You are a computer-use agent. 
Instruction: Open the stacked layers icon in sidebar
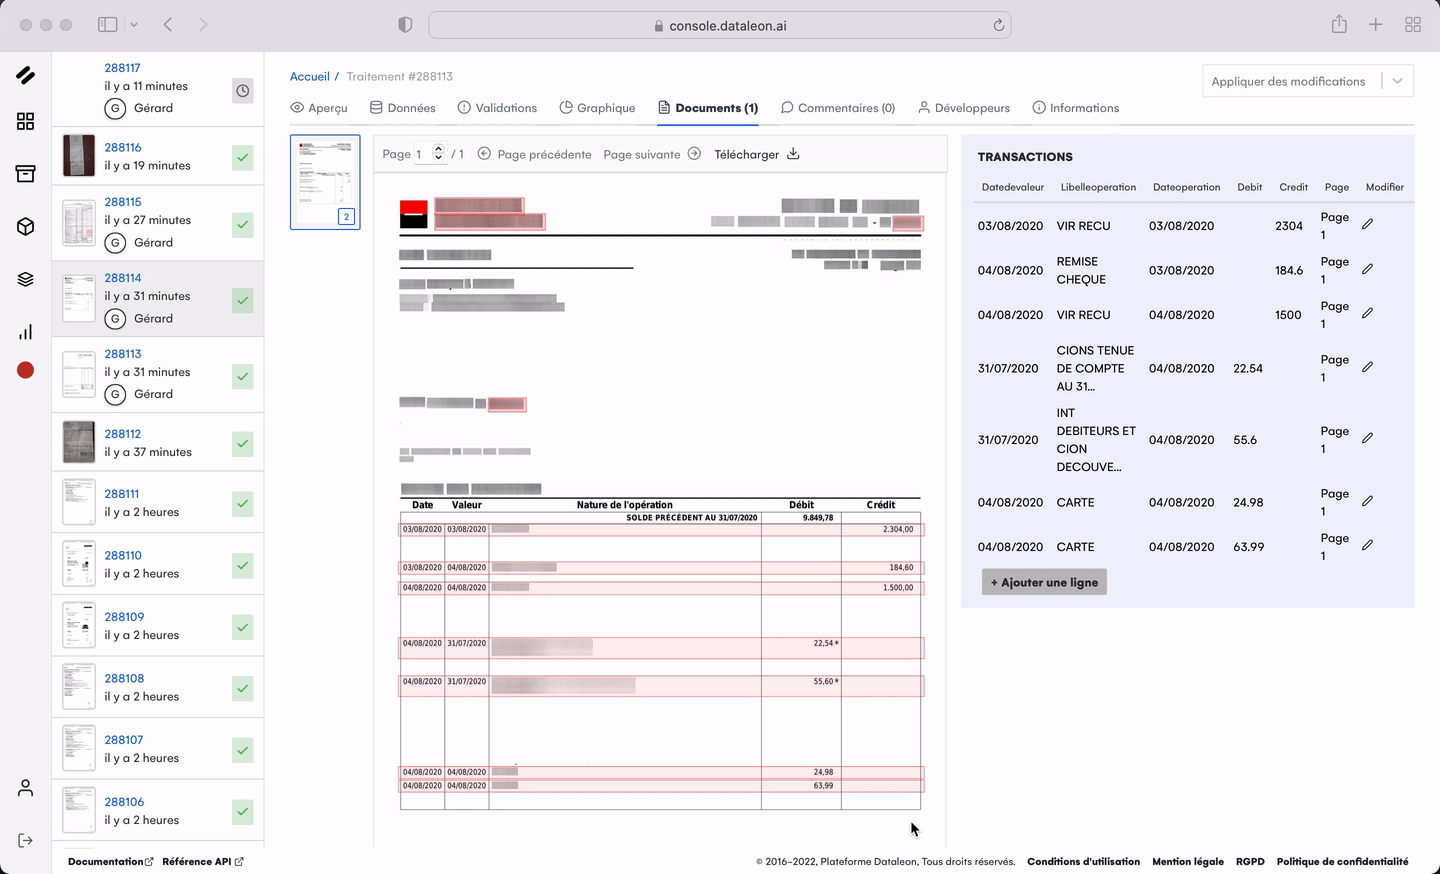(x=26, y=279)
